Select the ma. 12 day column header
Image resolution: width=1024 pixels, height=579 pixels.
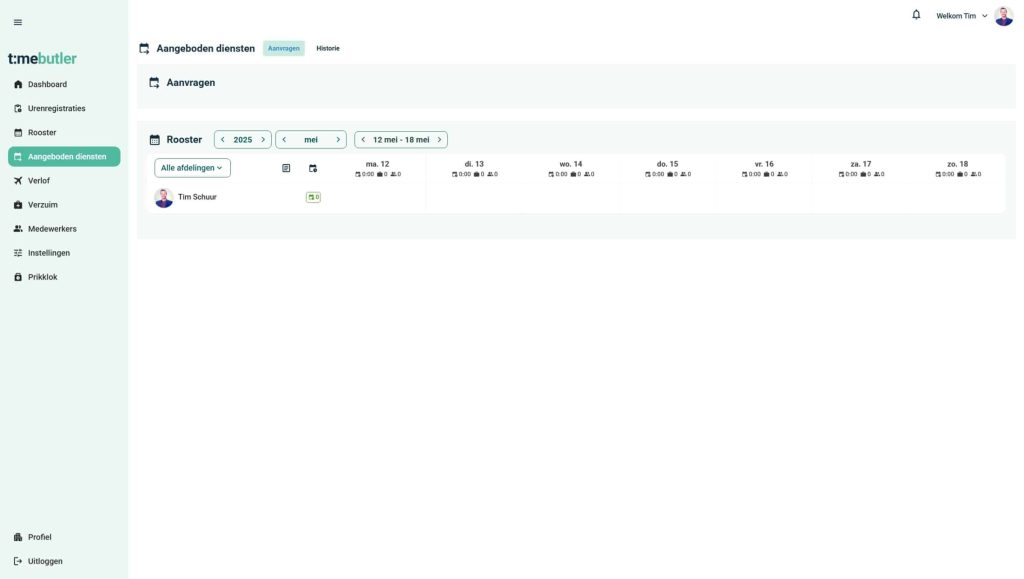(x=377, y=168)
